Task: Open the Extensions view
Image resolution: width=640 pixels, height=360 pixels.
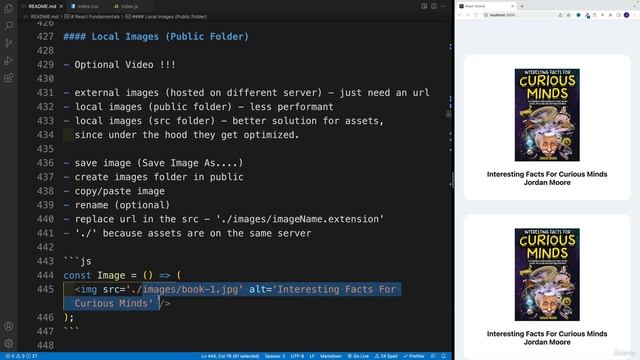Action: click(8, 78)
